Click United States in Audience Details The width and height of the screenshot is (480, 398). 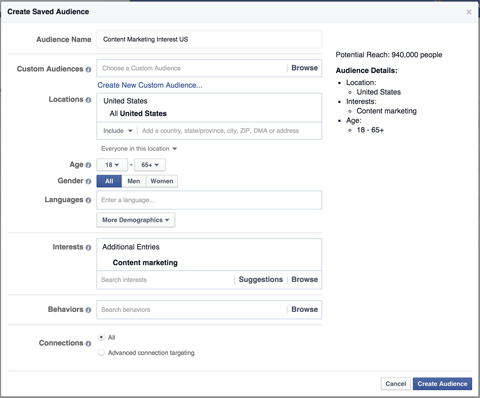[x=379, y=92]
